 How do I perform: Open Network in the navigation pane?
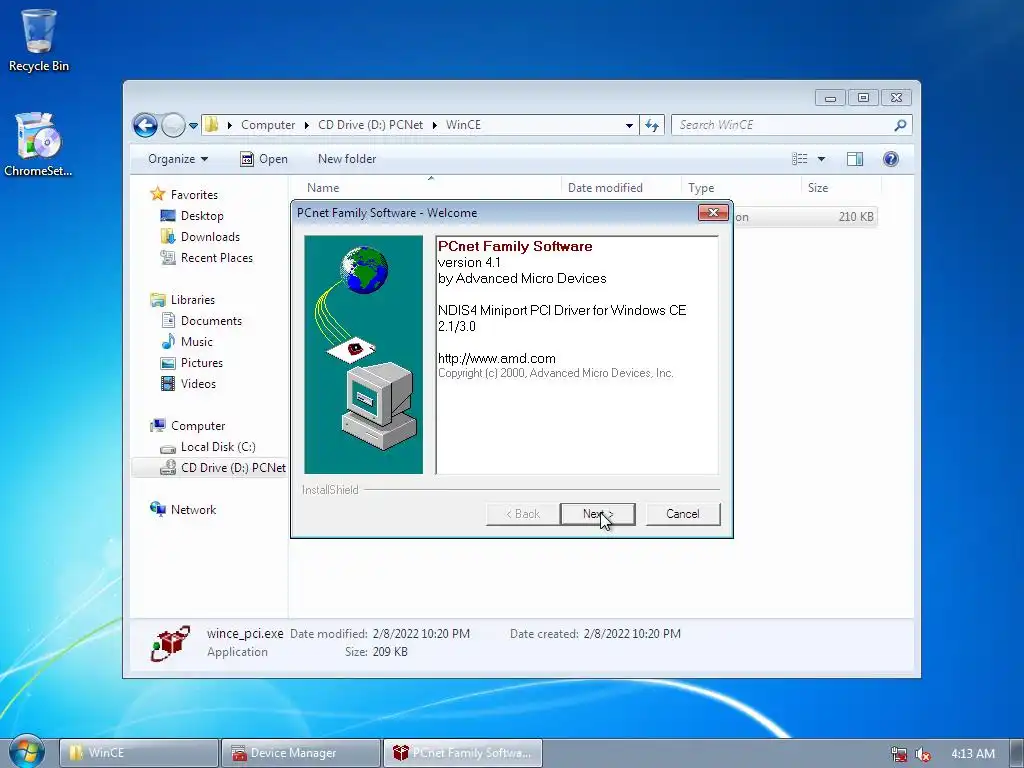[193, 509]
